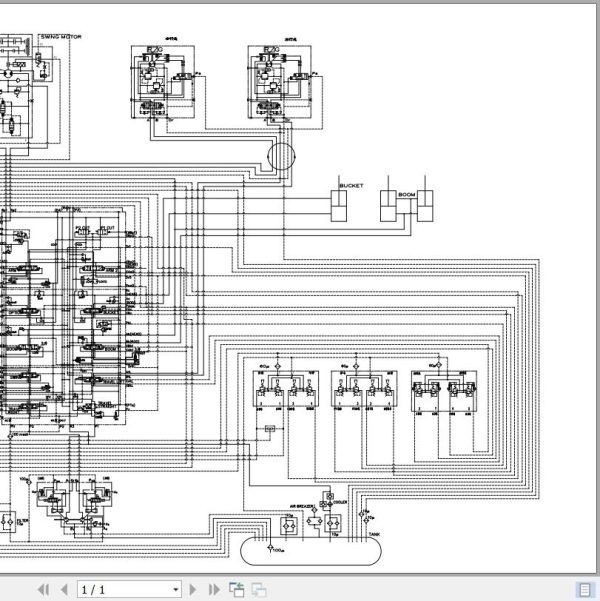Click the greyed go-to-next-view icon
The image size is (600, 601).
pos(259,590)
